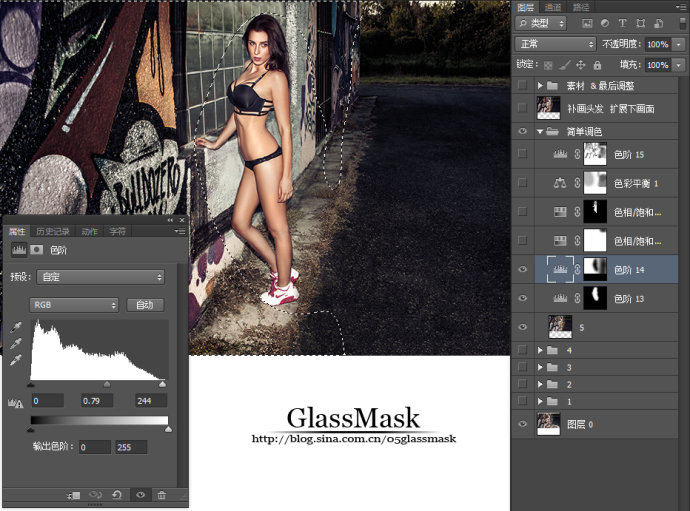View previous state of adjustment

click(95, 495)
